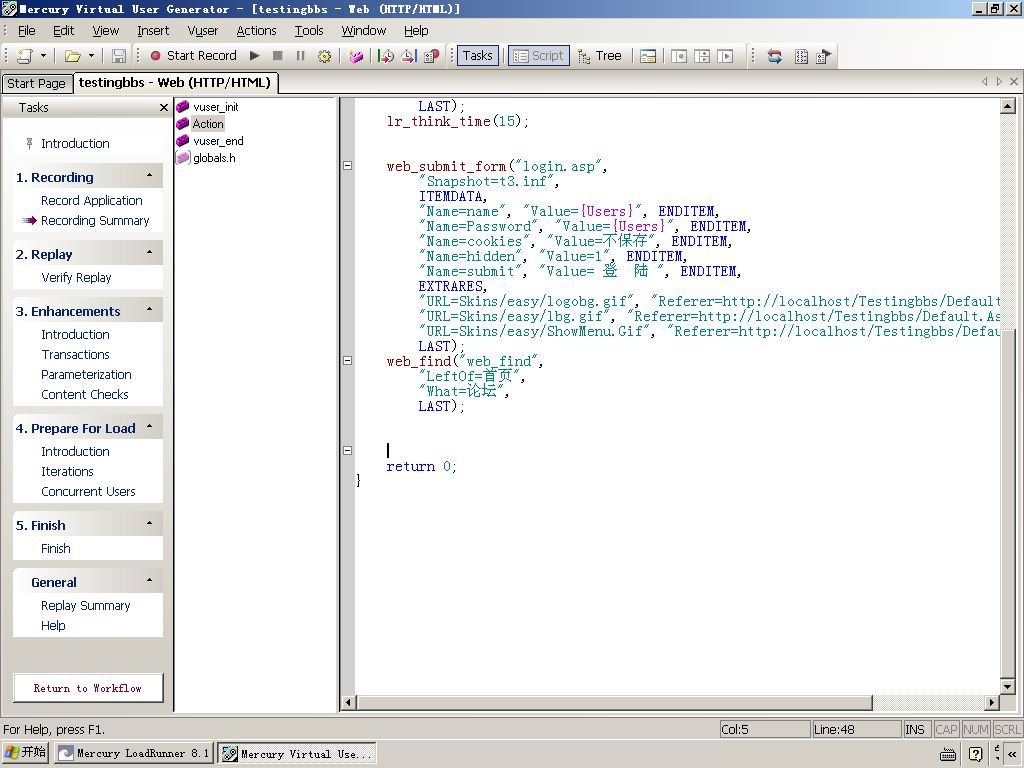Open the New script dropdown arrow
This screenshot has width=1024, height=768.
pyautogui.click(x=43, y=56)
